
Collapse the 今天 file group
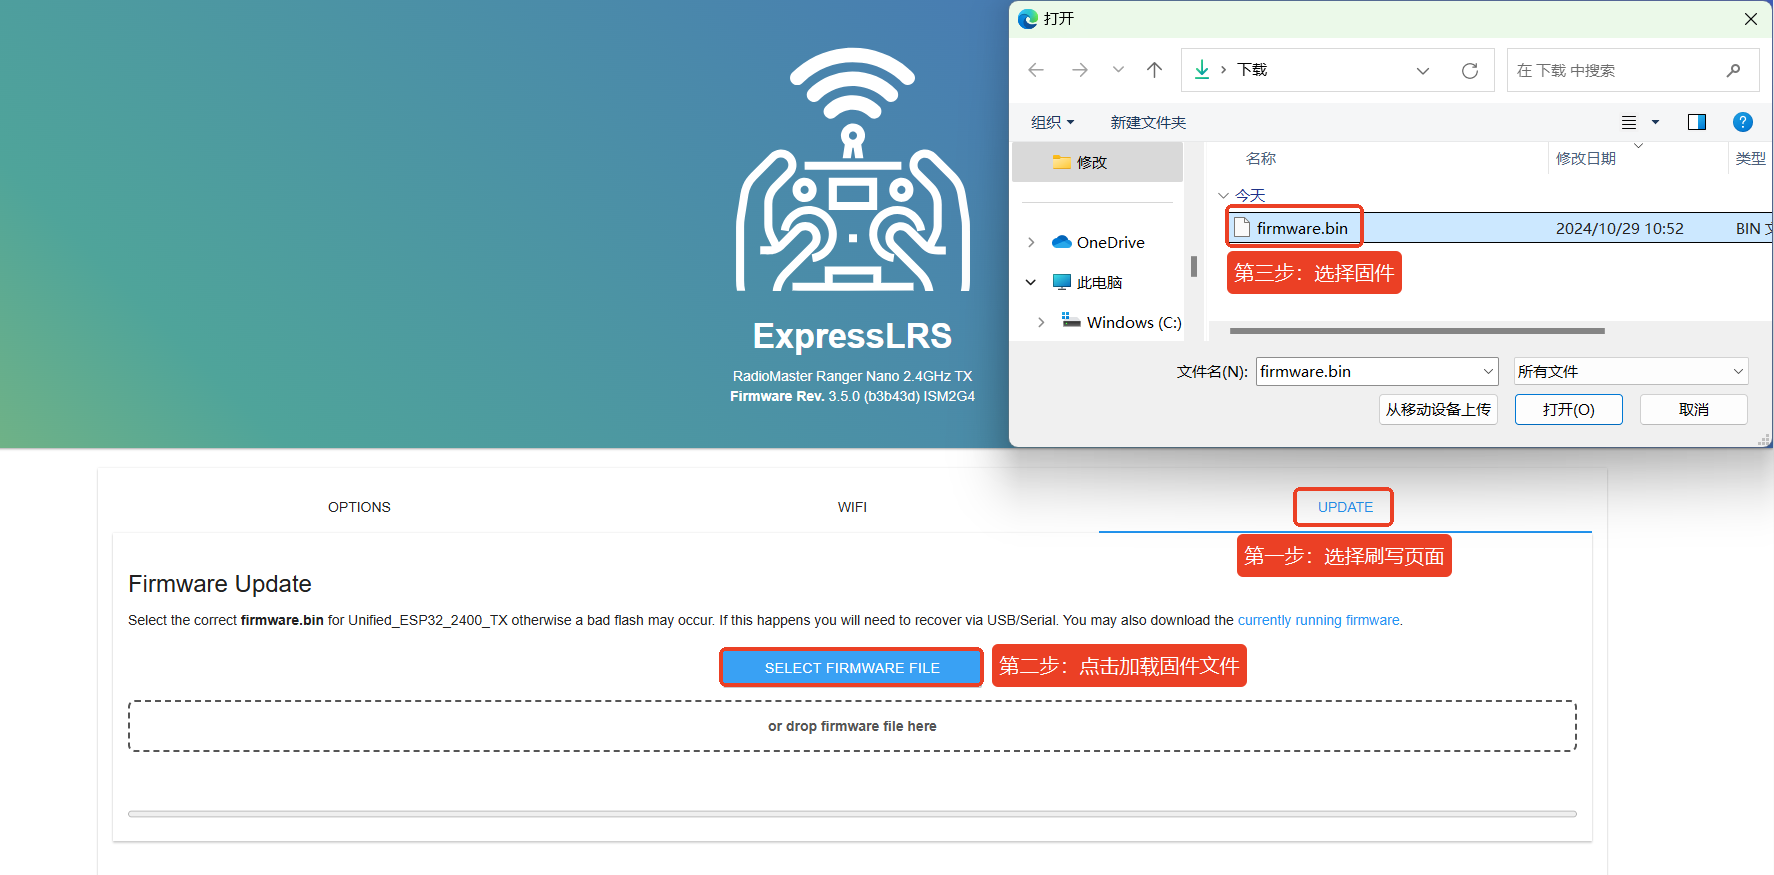1223,195
